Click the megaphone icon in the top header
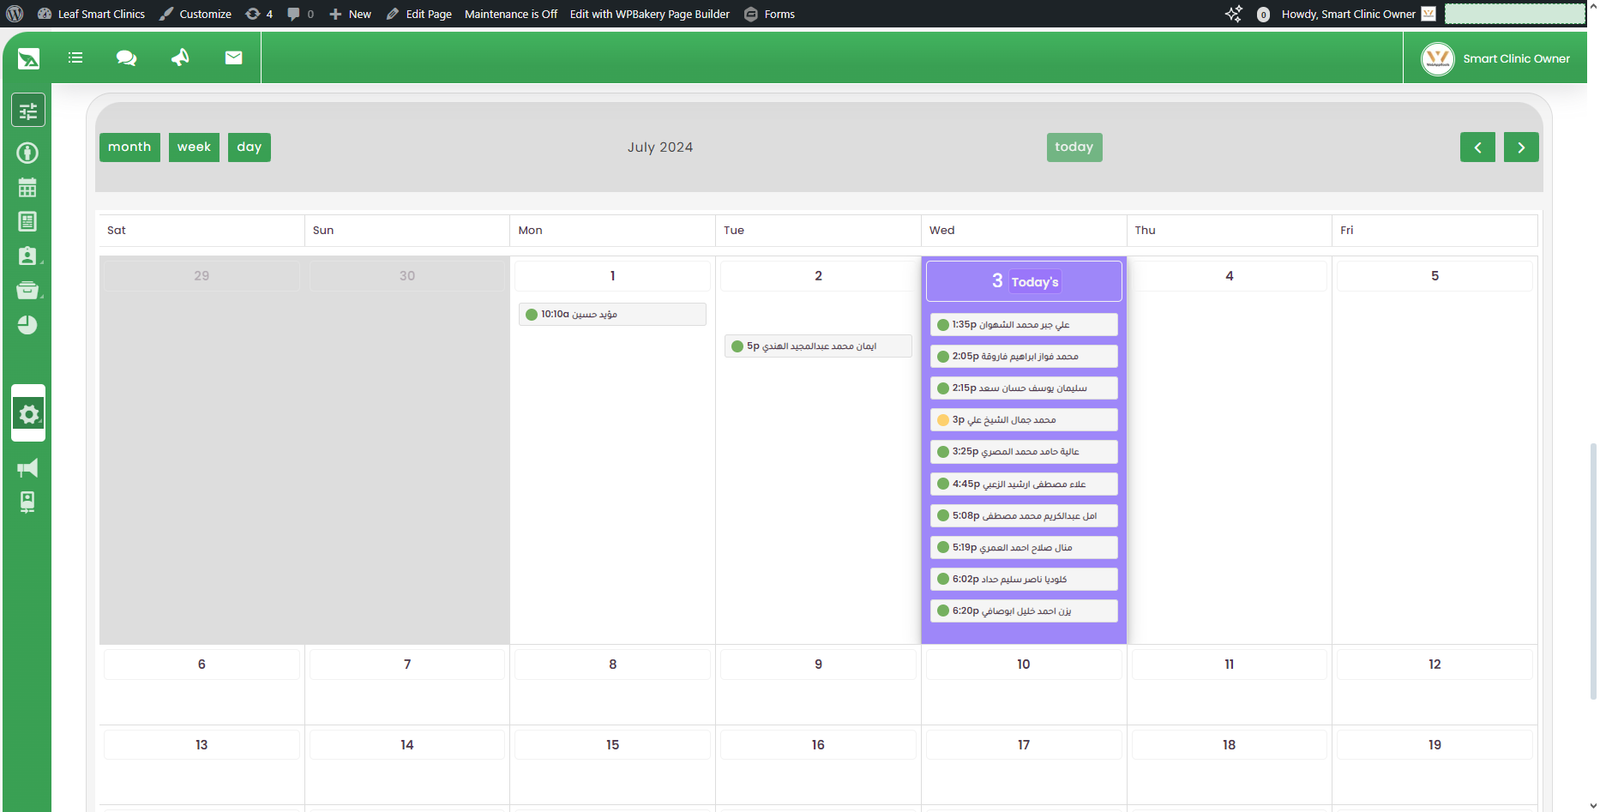Image resolution: width=1600 pixels, height=812 pixels. pos(180,58)
